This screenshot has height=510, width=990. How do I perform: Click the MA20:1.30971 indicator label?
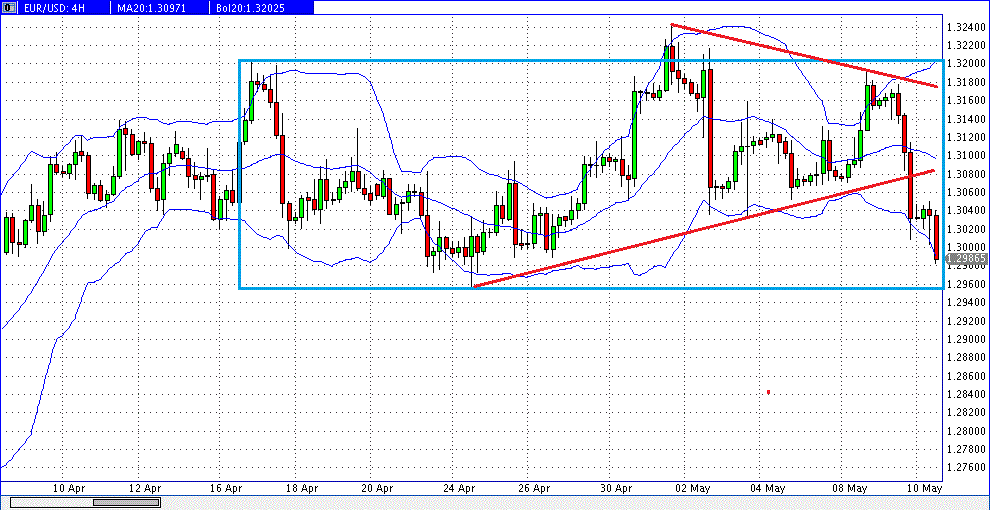tap(154, 7)
